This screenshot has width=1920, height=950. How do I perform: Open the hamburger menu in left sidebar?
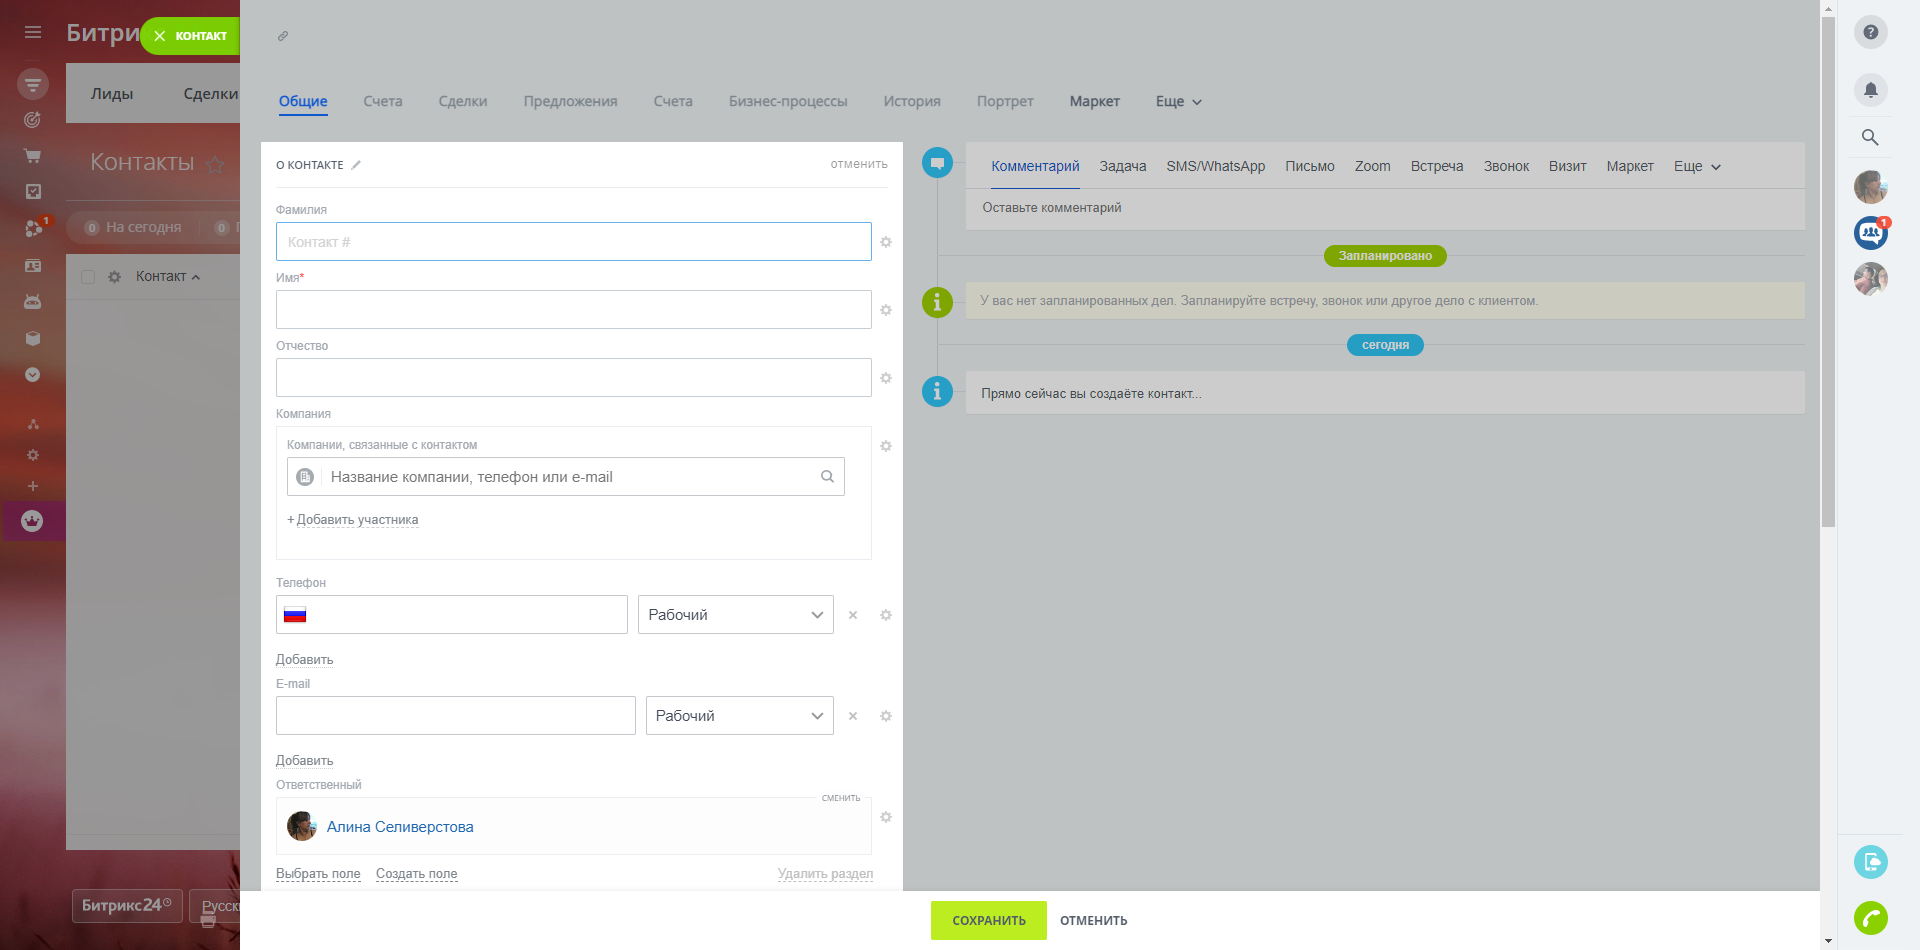coord(33,32)
